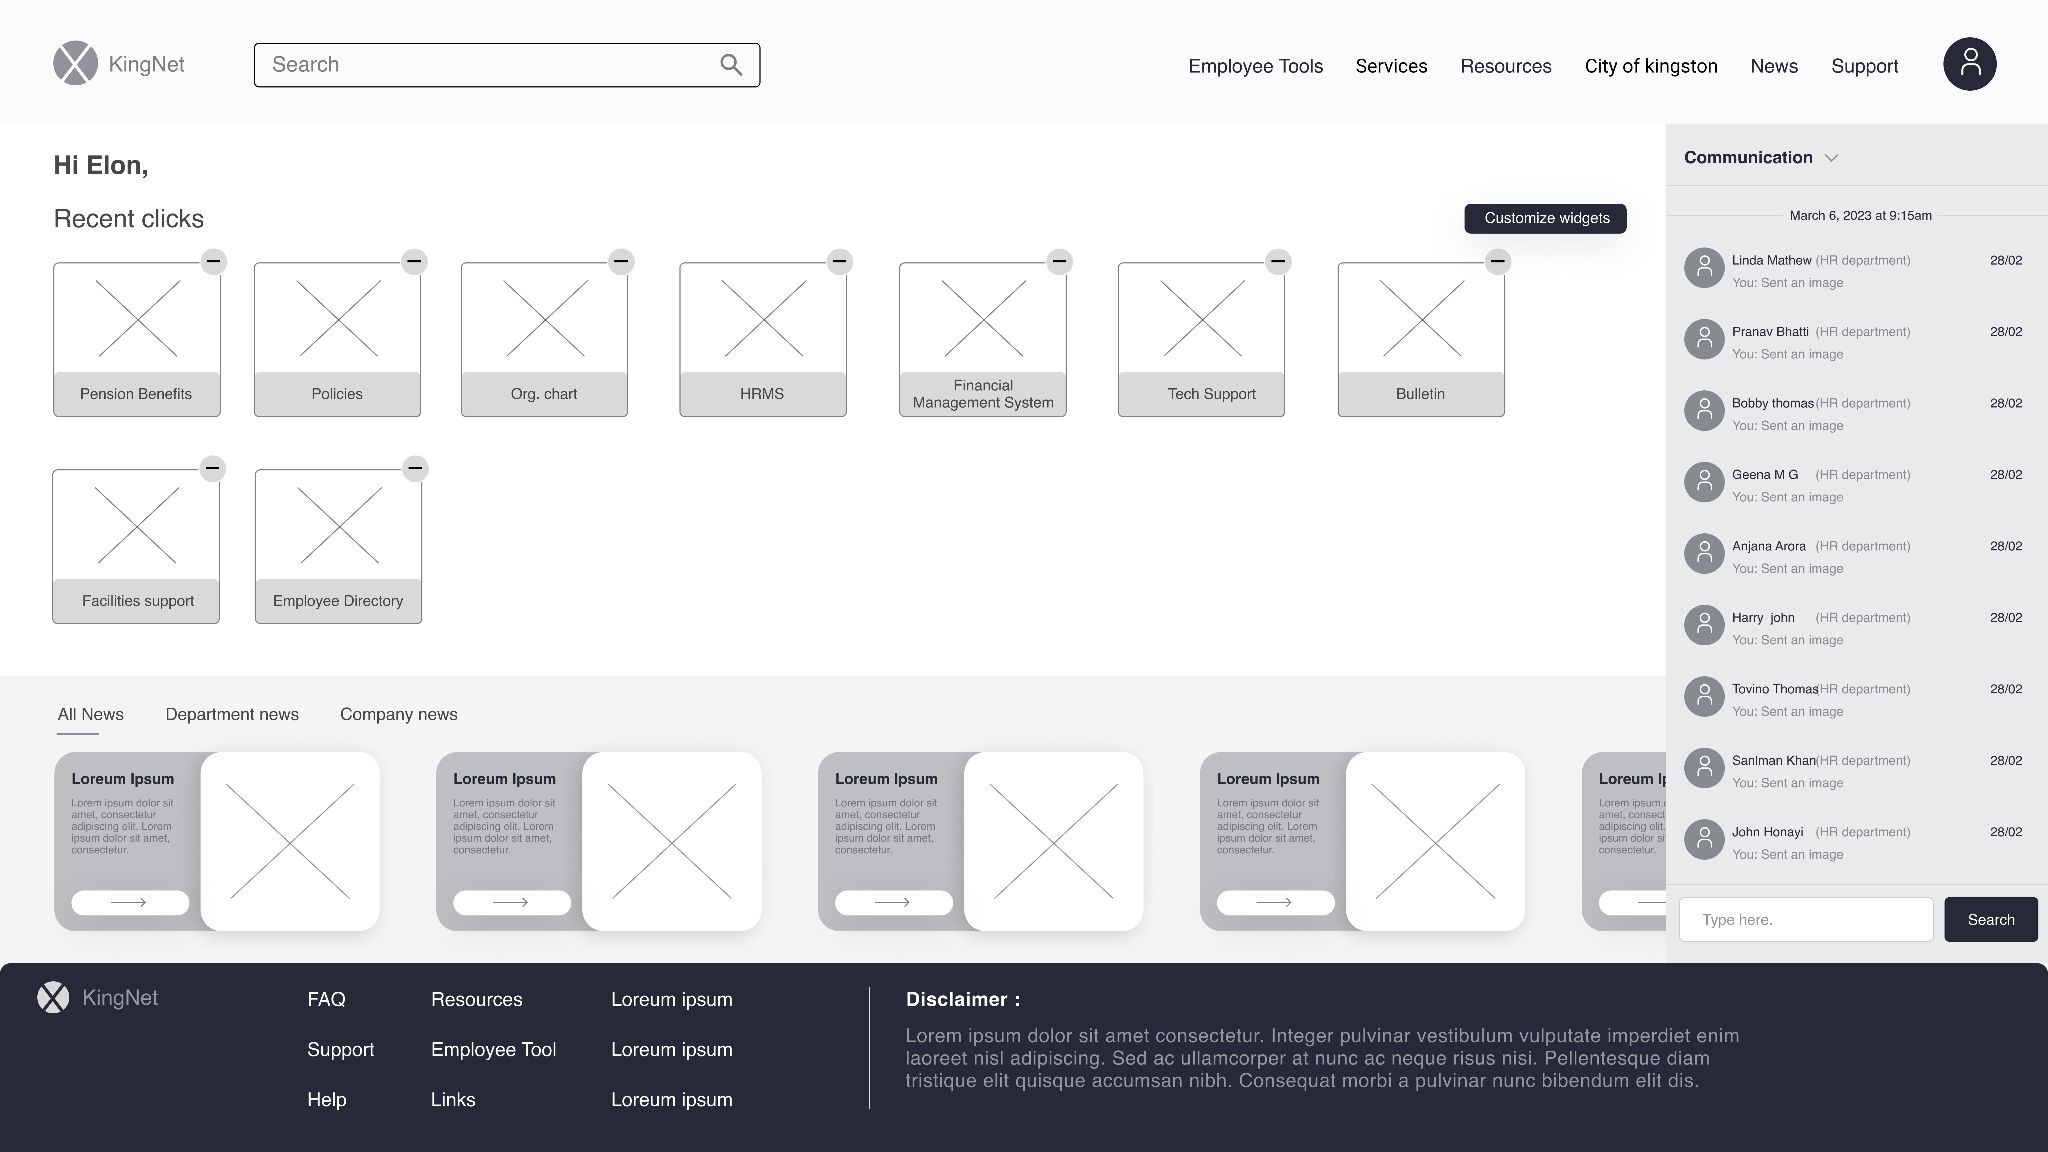
Task: Open the Pension Benefits tile
Action: (137, 340)
